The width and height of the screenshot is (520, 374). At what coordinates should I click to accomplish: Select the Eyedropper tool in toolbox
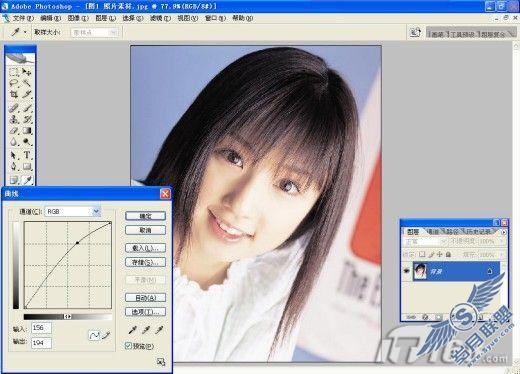tap(27, 180)
